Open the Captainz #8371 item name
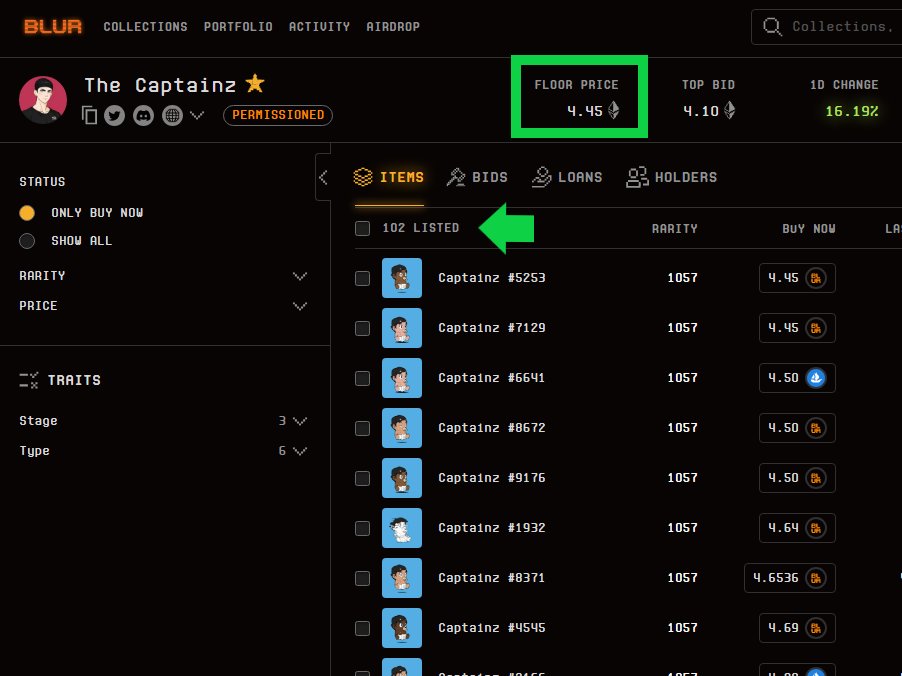This screenshot has height=676, width=902. pos(492,578)
